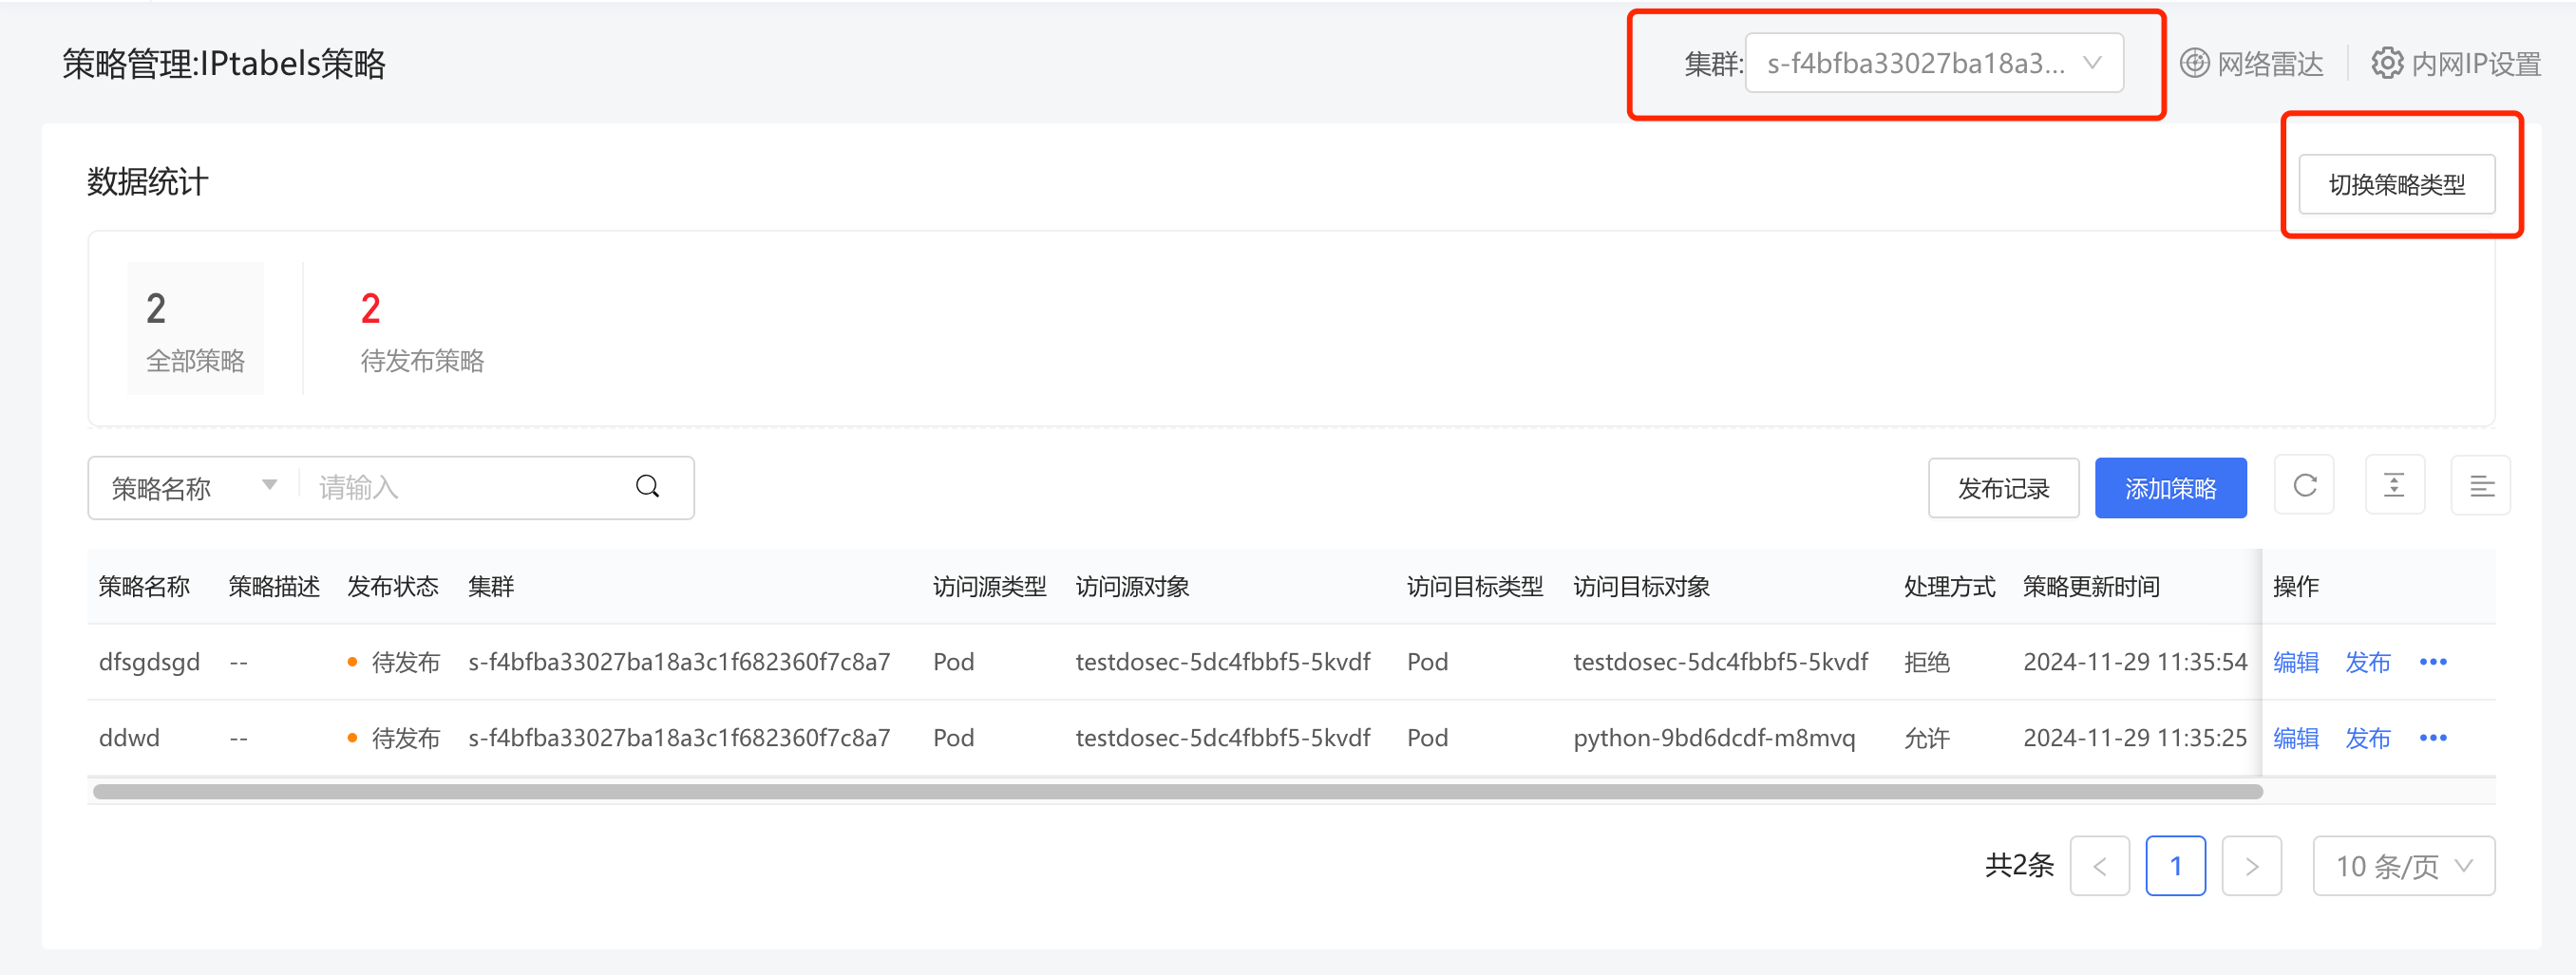Edit the dfsgdsgd policy
This screenshot has height=975, width=2576.
(x=2295, y=662)
